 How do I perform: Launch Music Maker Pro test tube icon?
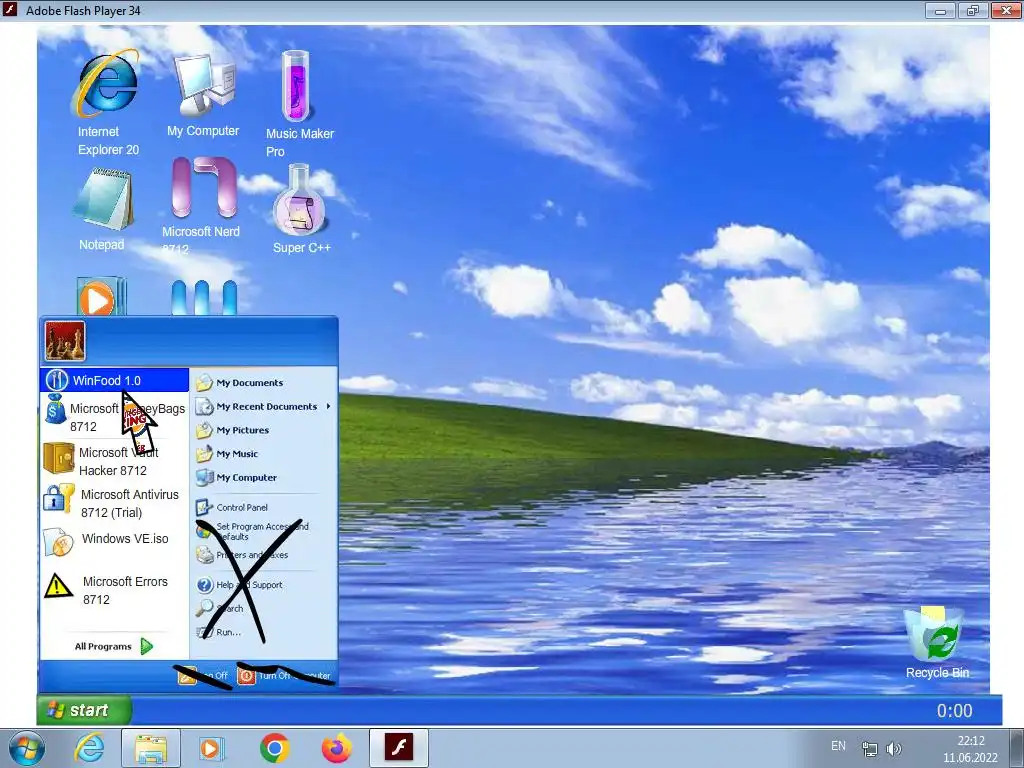point(298,104)
